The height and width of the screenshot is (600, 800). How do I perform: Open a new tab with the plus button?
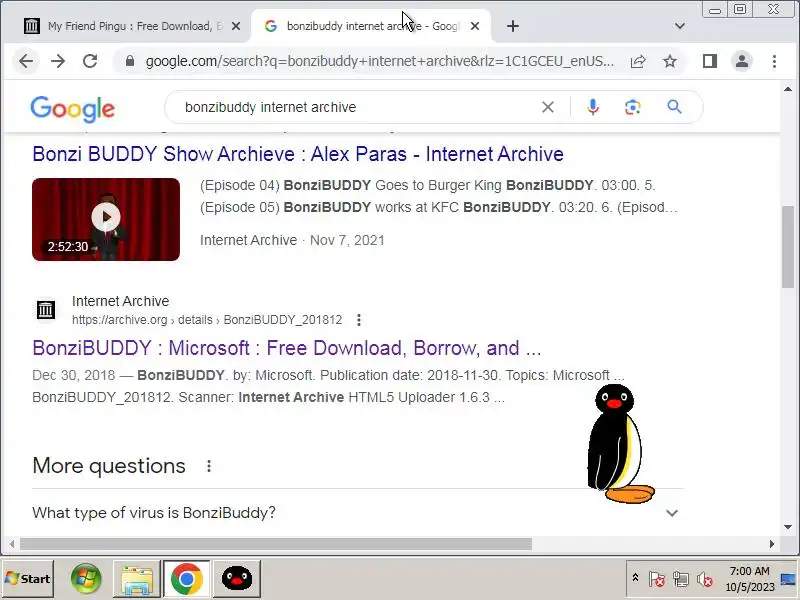513,26
